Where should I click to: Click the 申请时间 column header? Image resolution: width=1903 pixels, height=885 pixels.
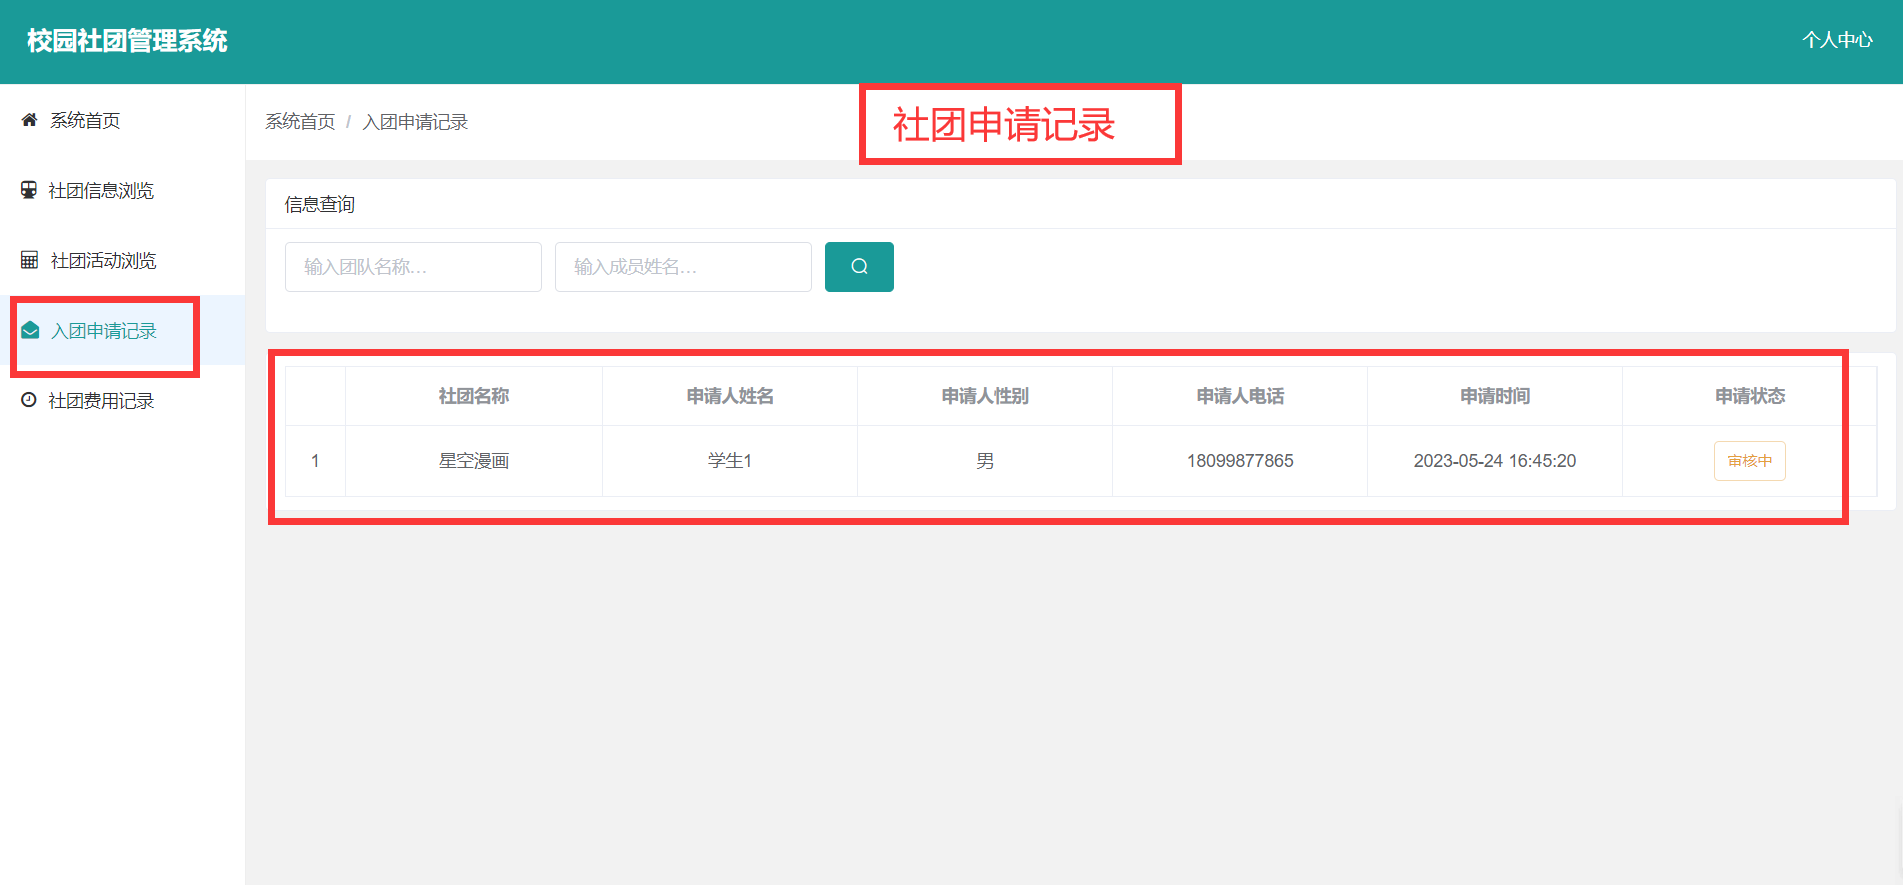(1494, 396)
